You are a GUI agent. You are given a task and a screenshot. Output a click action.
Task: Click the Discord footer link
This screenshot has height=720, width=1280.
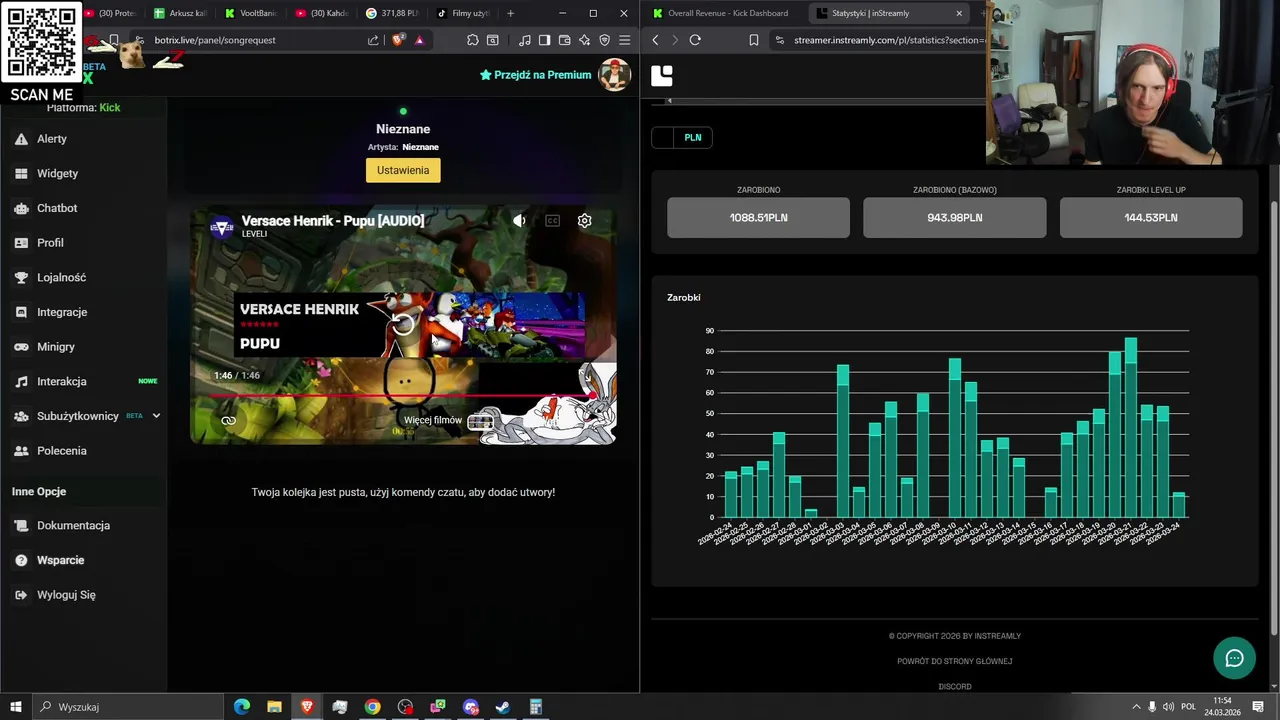click(954, 686)
